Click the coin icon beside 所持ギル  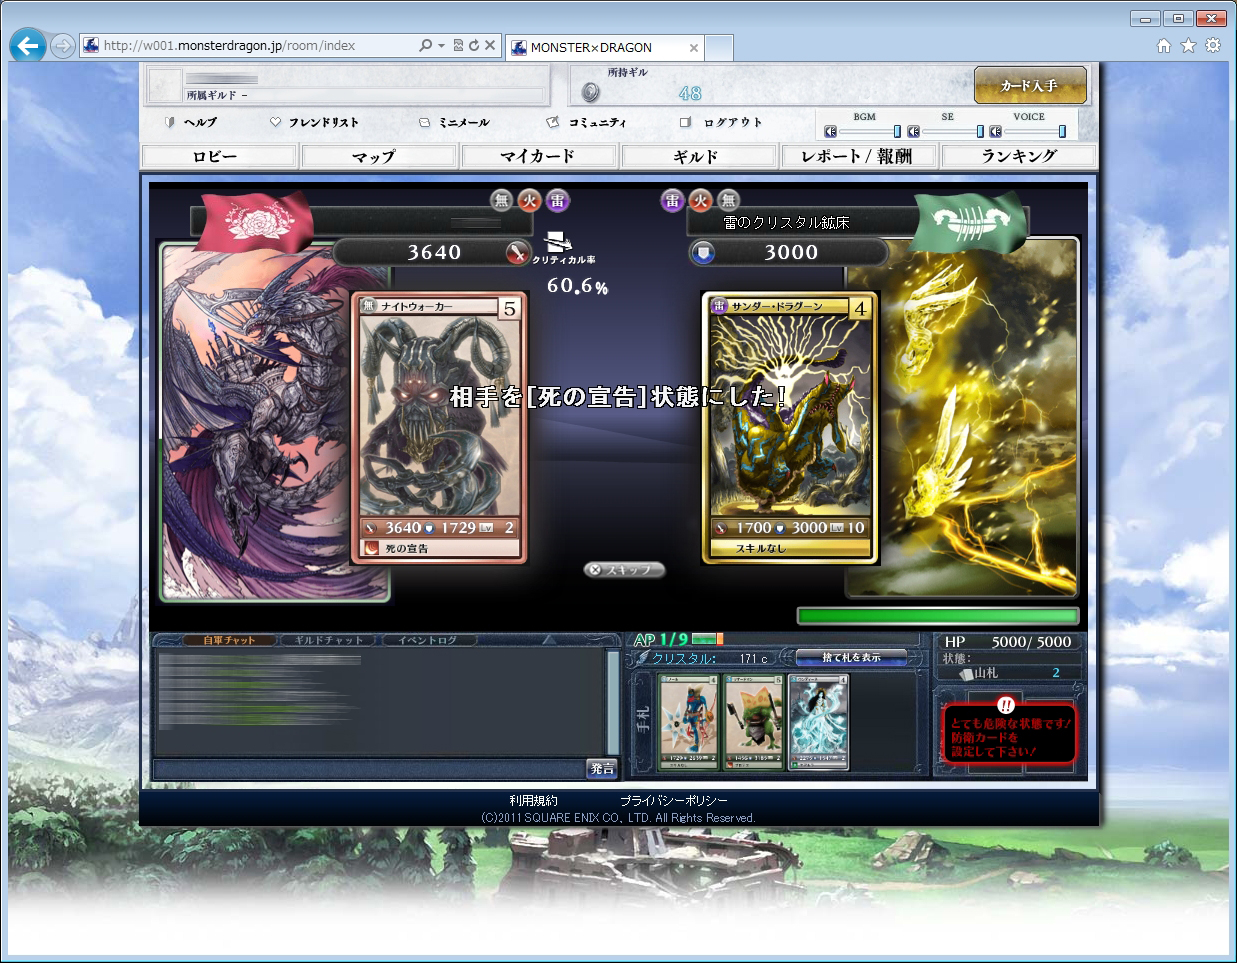(x=591, y=93)
